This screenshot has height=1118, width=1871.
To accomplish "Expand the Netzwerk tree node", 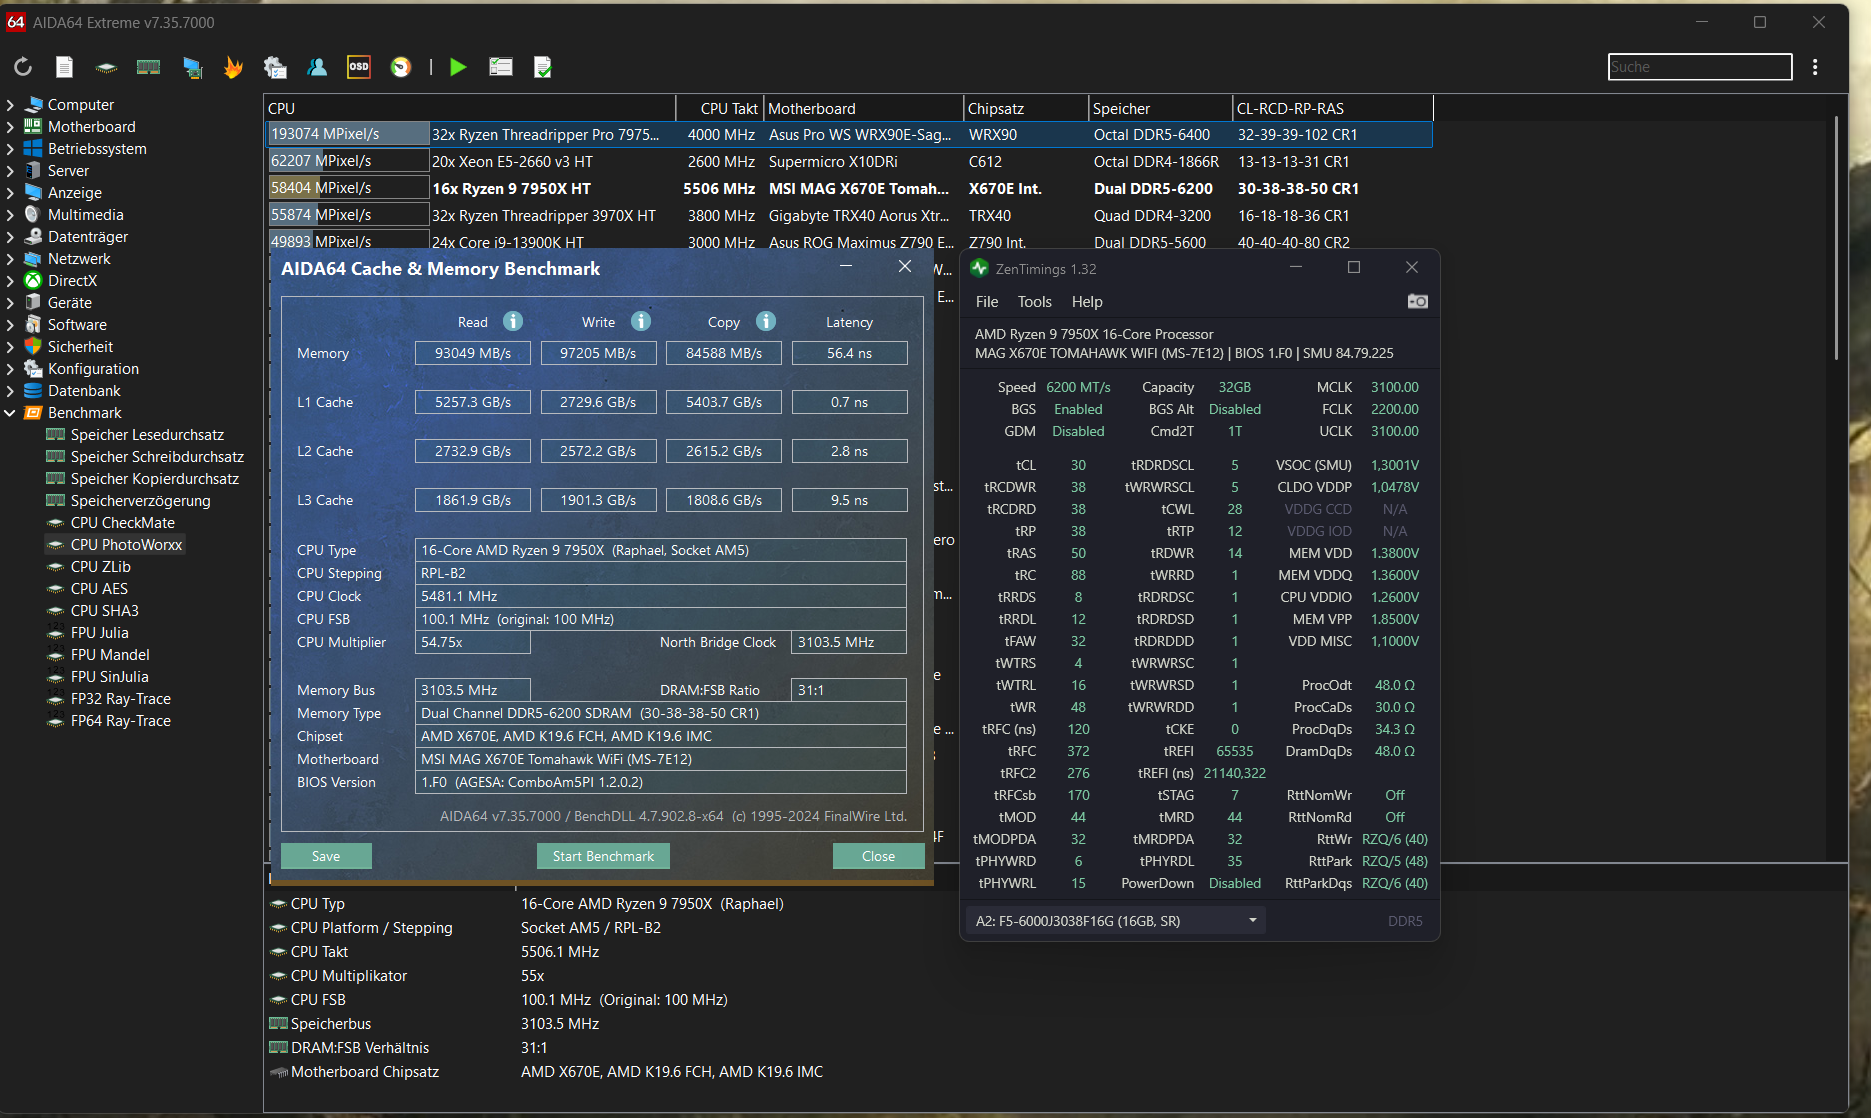I will 10,259.
